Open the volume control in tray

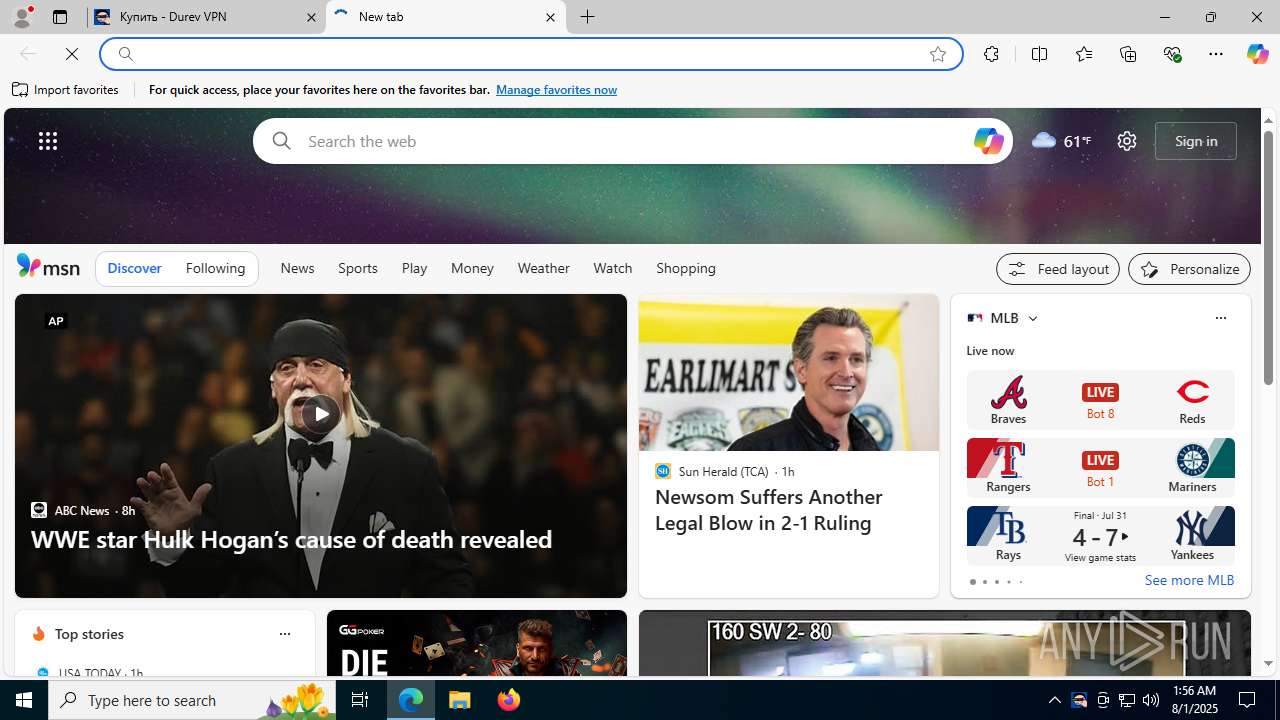pyautogui.click(x=1151, y=700)
